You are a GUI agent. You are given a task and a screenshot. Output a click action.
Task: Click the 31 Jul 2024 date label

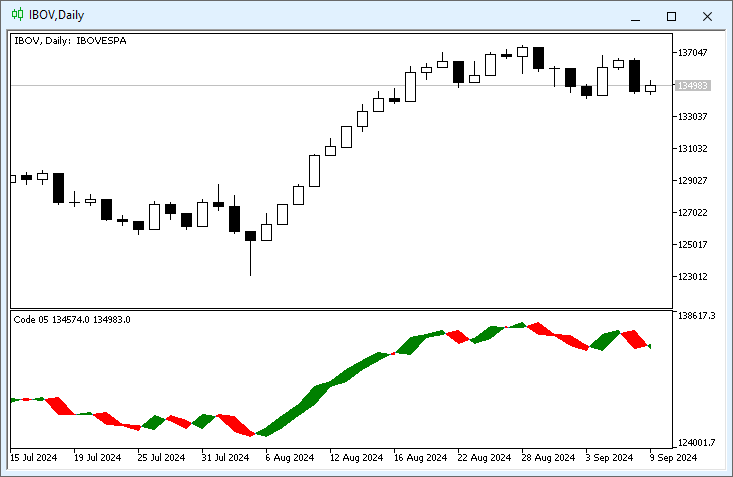tap(225, 457)
